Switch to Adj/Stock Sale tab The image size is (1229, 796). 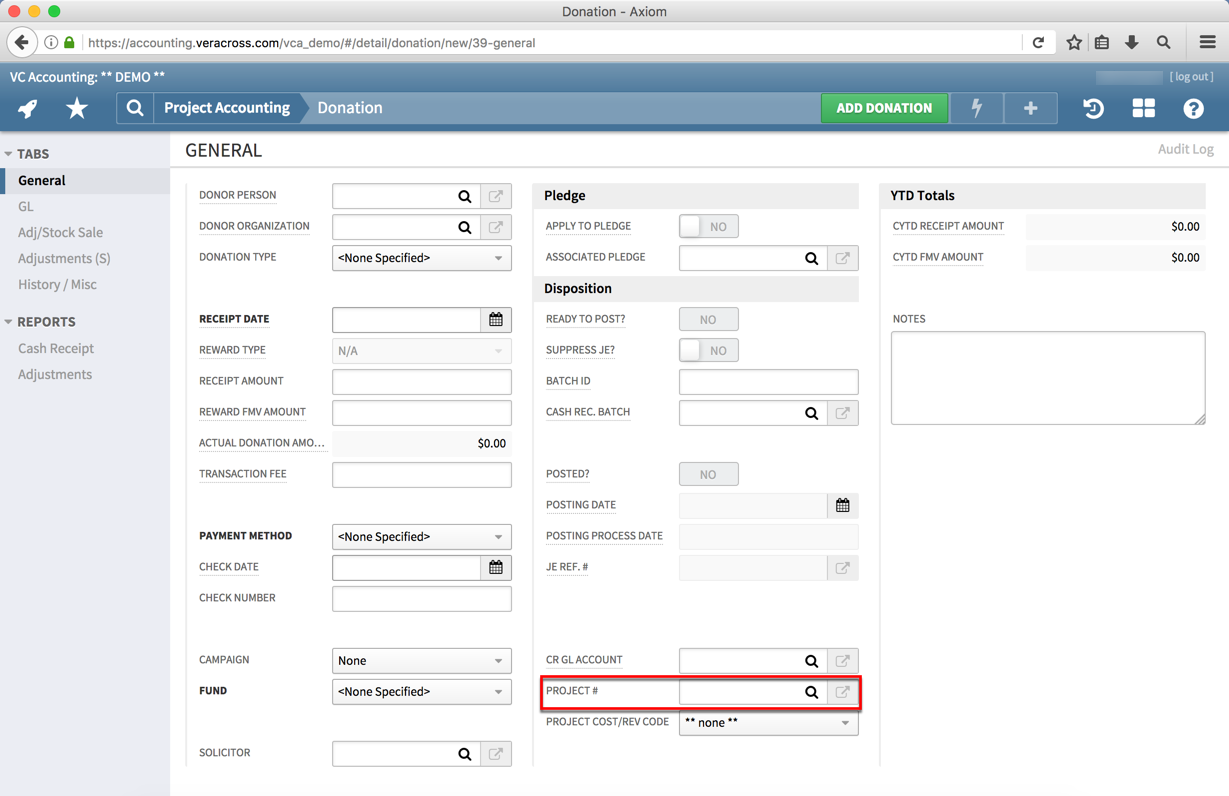coord(60,233)
